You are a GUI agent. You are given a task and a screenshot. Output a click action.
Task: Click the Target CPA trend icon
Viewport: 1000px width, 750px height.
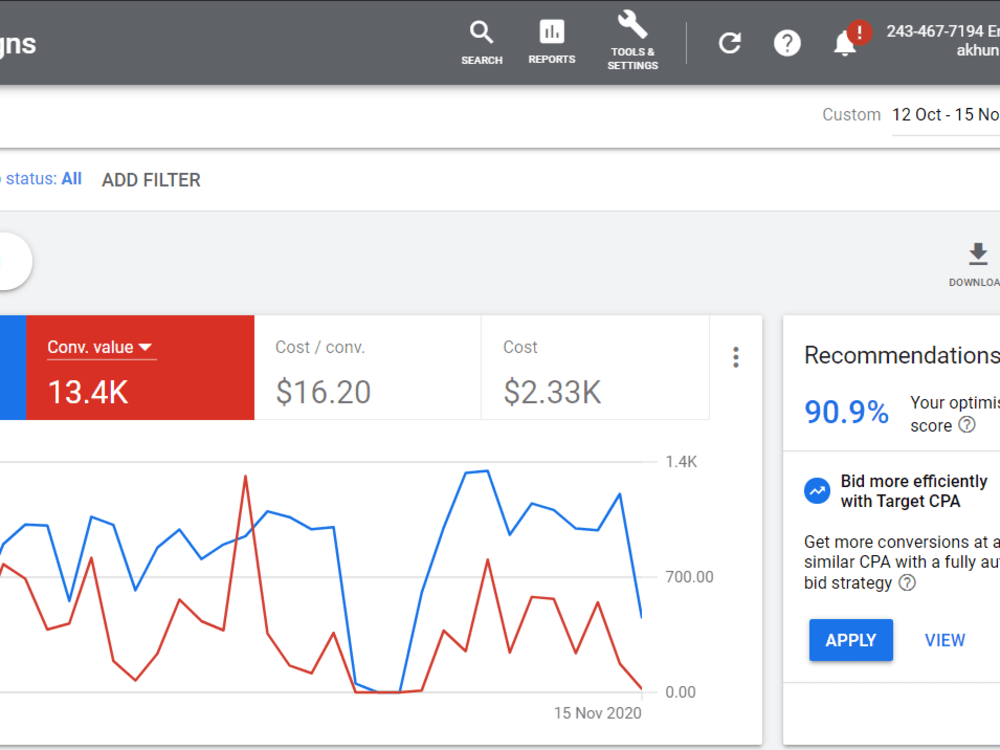point(817,491)
